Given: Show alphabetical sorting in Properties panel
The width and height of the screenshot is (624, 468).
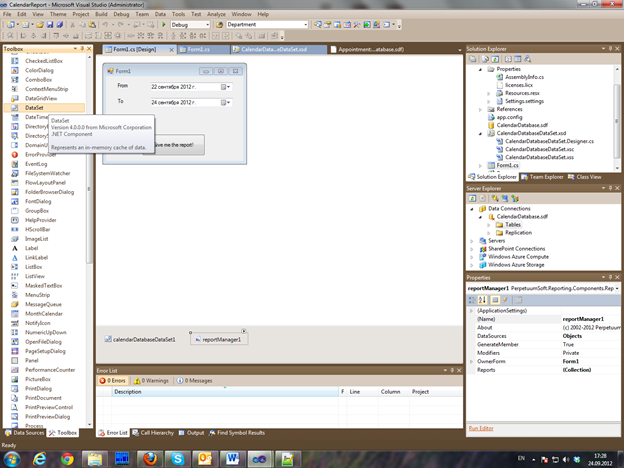Looking at the screenshot, I should click(482, 300).
